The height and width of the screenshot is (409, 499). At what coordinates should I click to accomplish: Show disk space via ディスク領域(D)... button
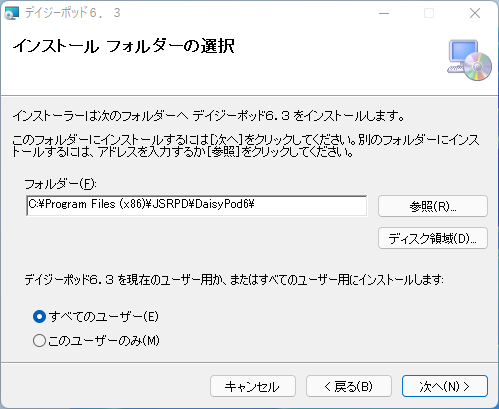[x=433, y=238]
